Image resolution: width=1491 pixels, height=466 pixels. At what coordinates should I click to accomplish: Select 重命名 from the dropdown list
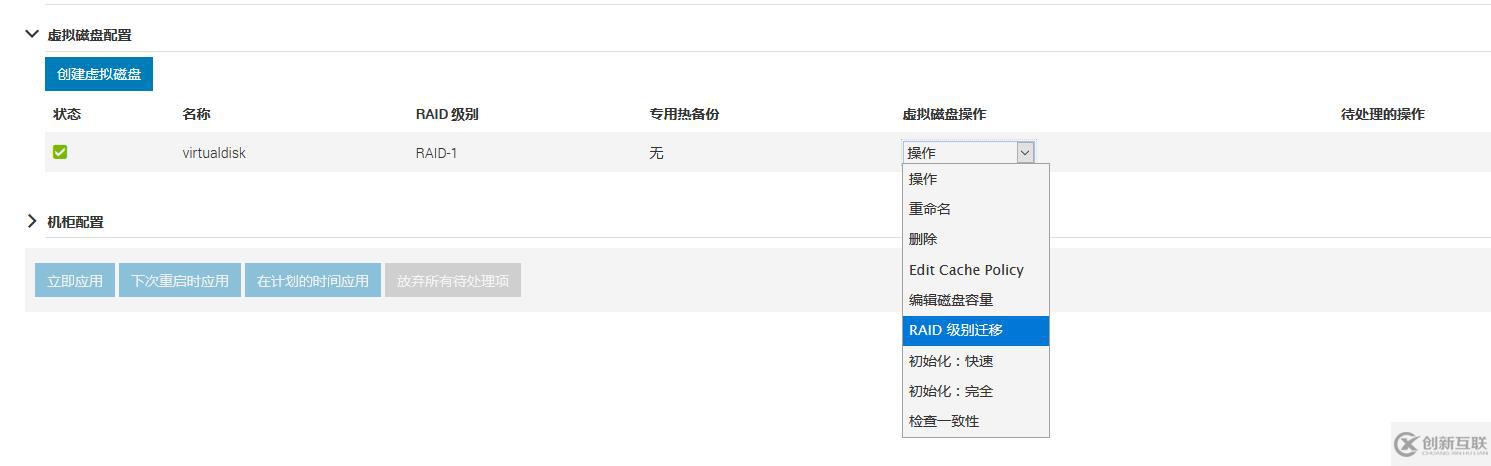[x=930, y=209]
